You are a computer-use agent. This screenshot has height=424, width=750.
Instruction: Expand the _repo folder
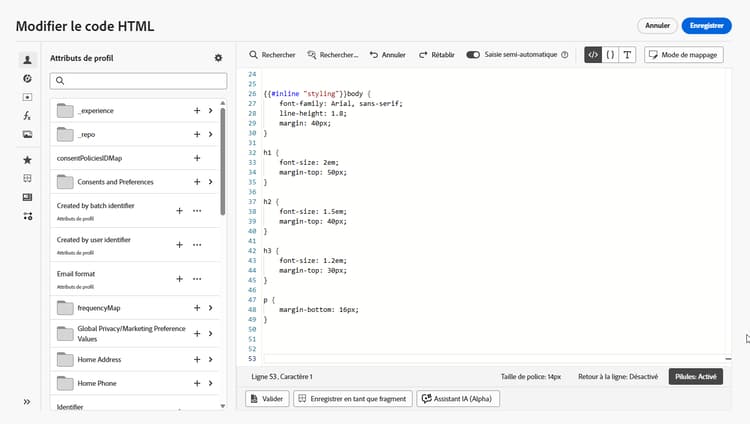click(x=210, y=134)
